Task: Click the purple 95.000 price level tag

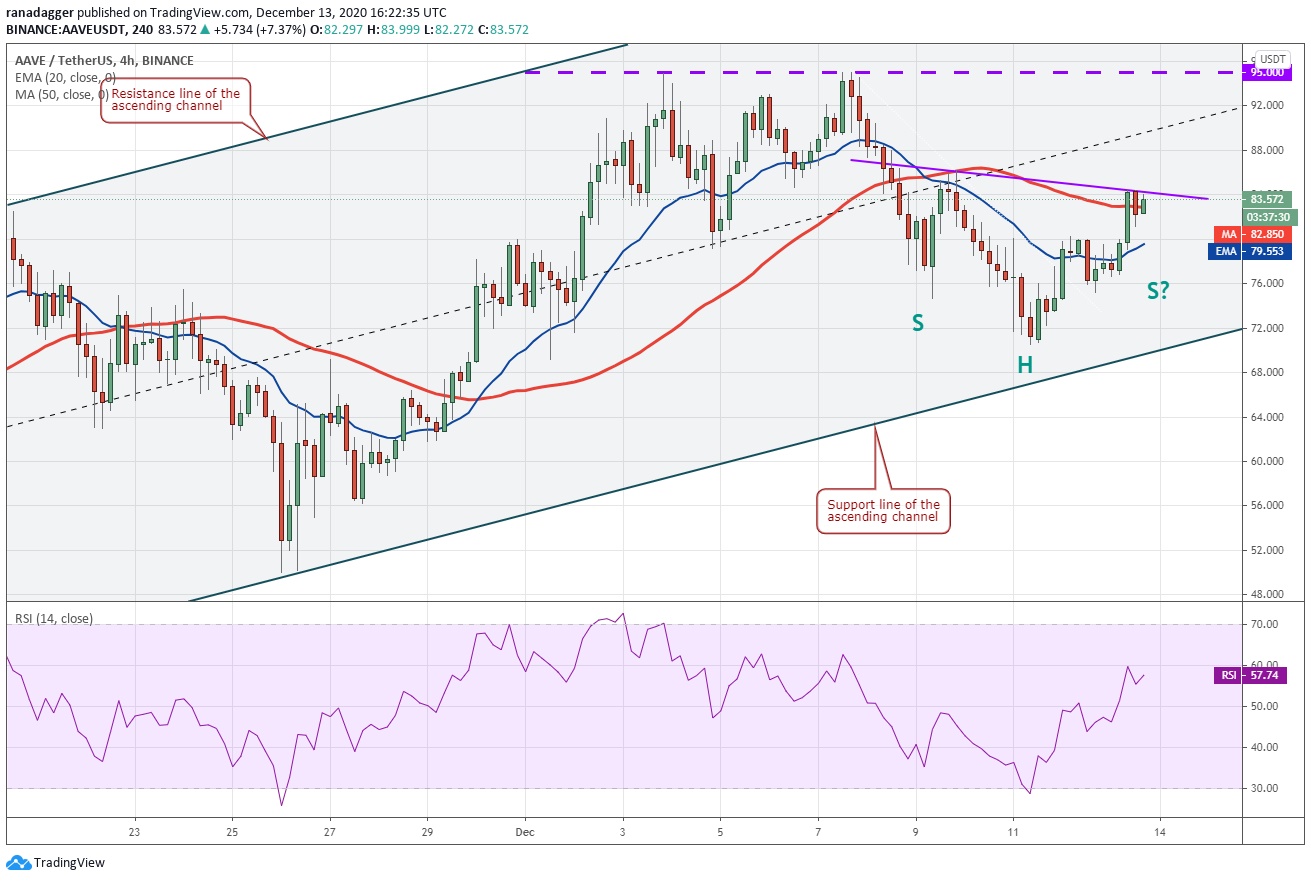Action: tap(1266, 72)
